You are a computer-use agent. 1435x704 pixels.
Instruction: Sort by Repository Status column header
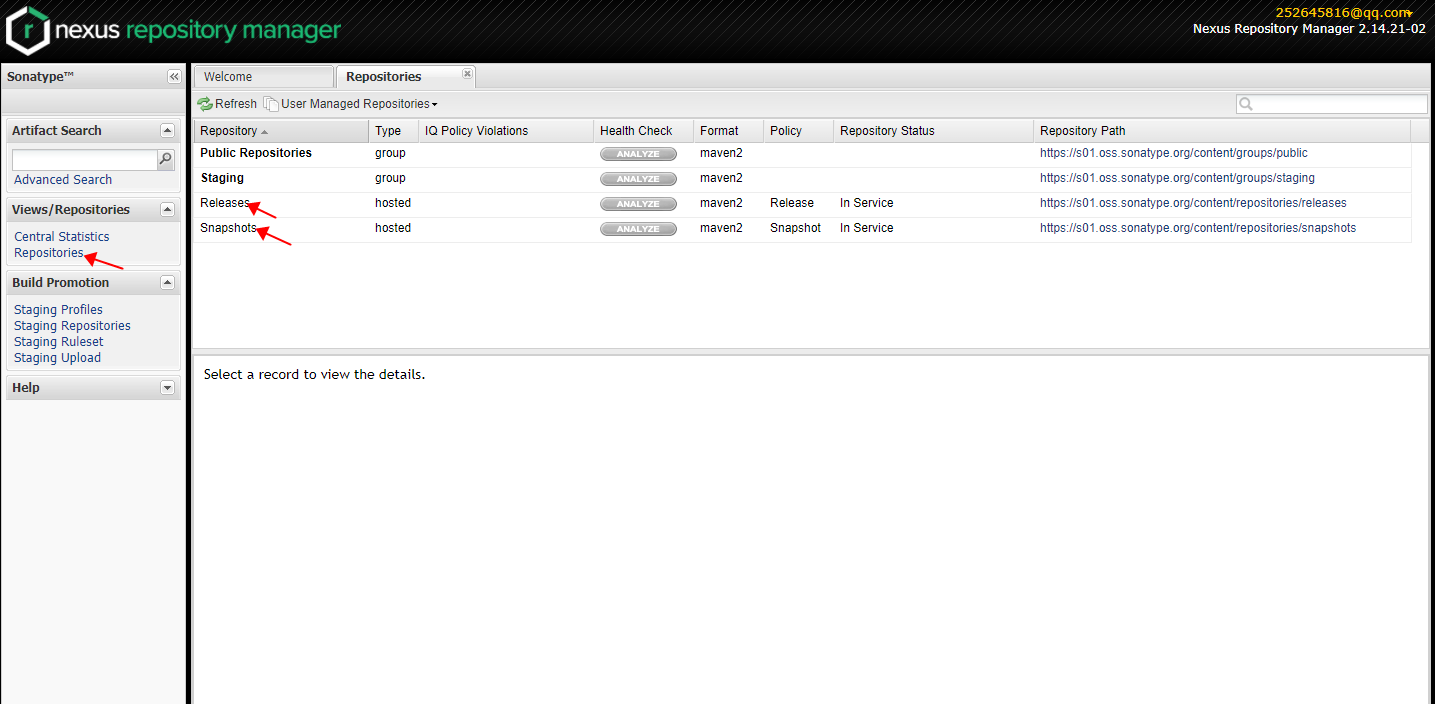click(x=933, y=131)
